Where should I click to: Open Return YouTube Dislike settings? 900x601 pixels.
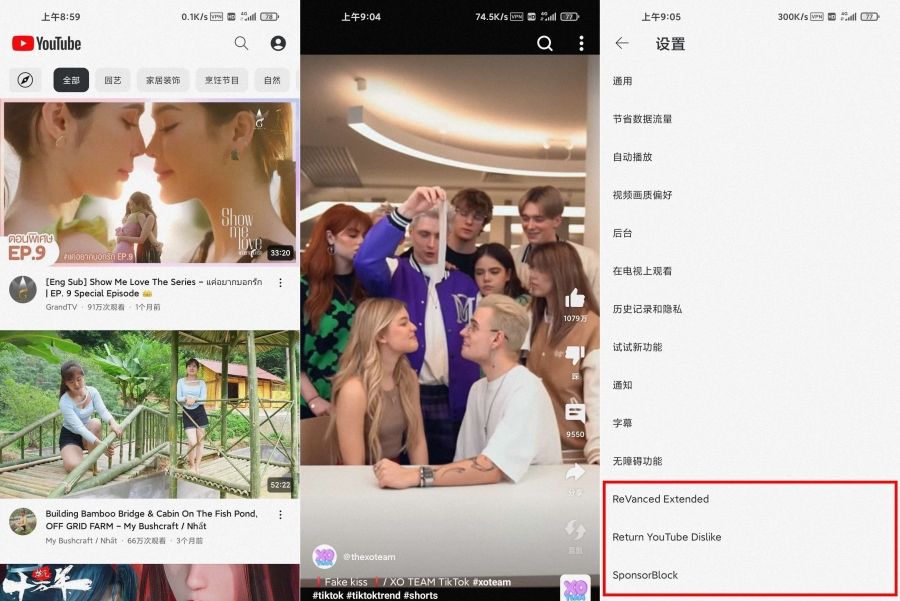[x=667, y=537]
